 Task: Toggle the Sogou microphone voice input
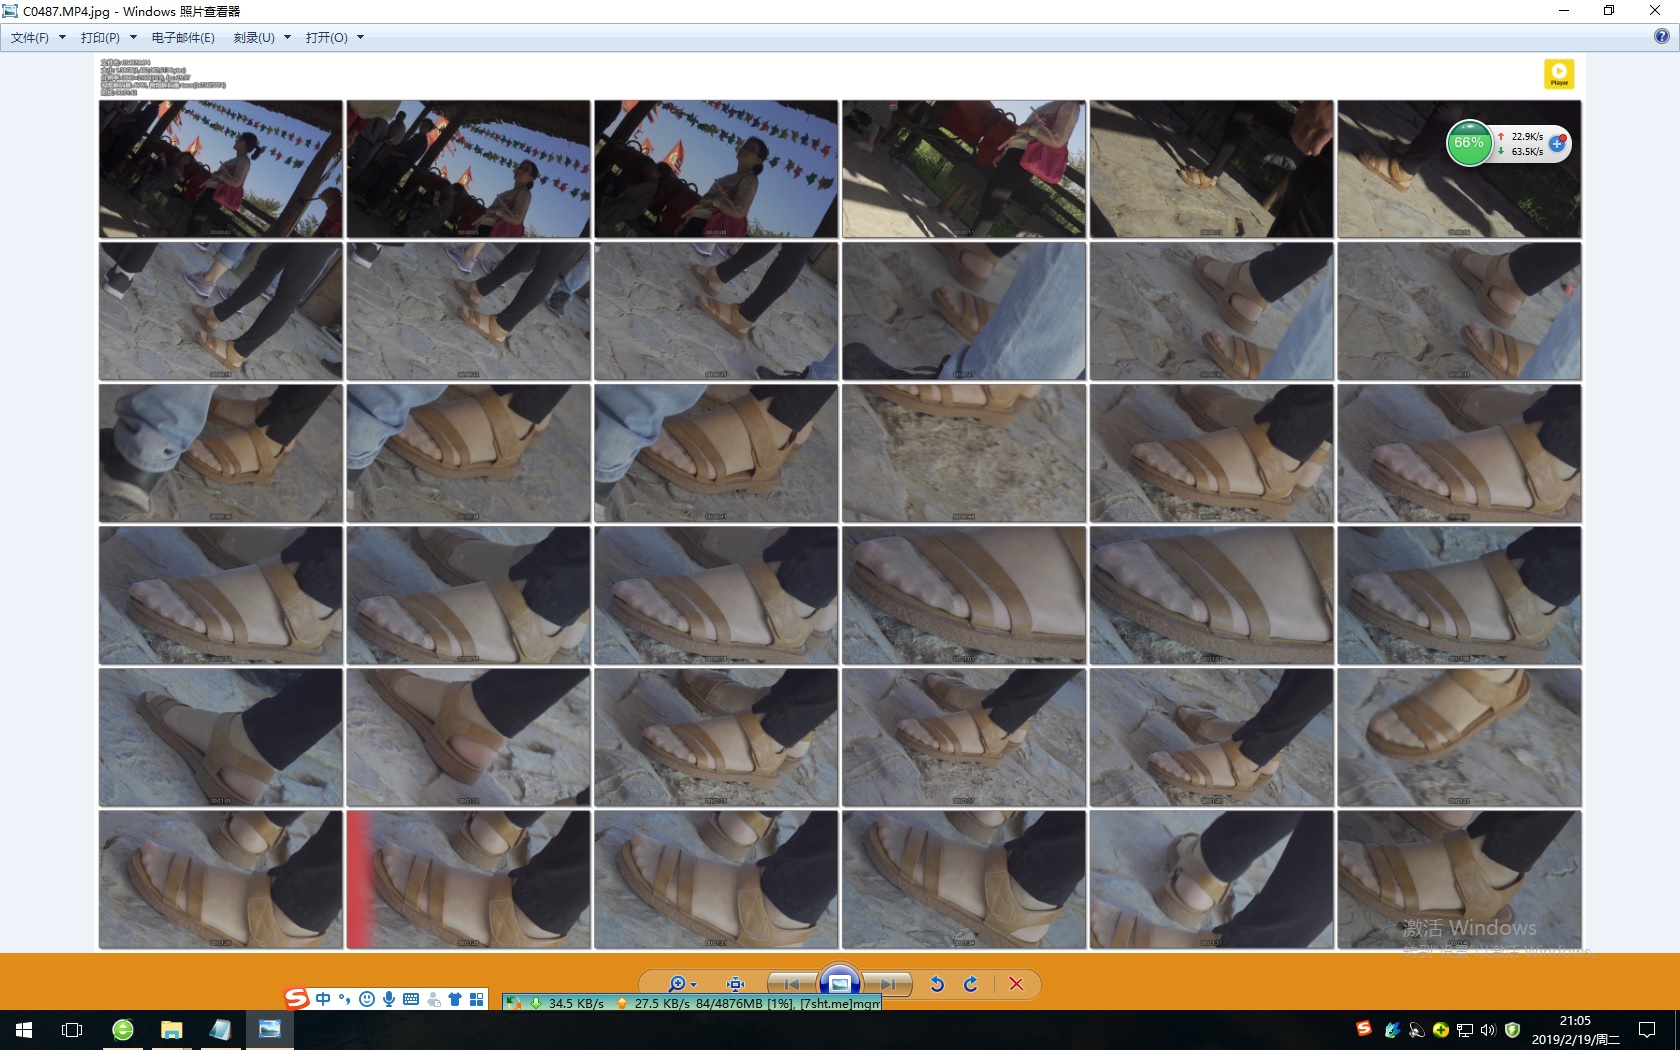[388, 999]
